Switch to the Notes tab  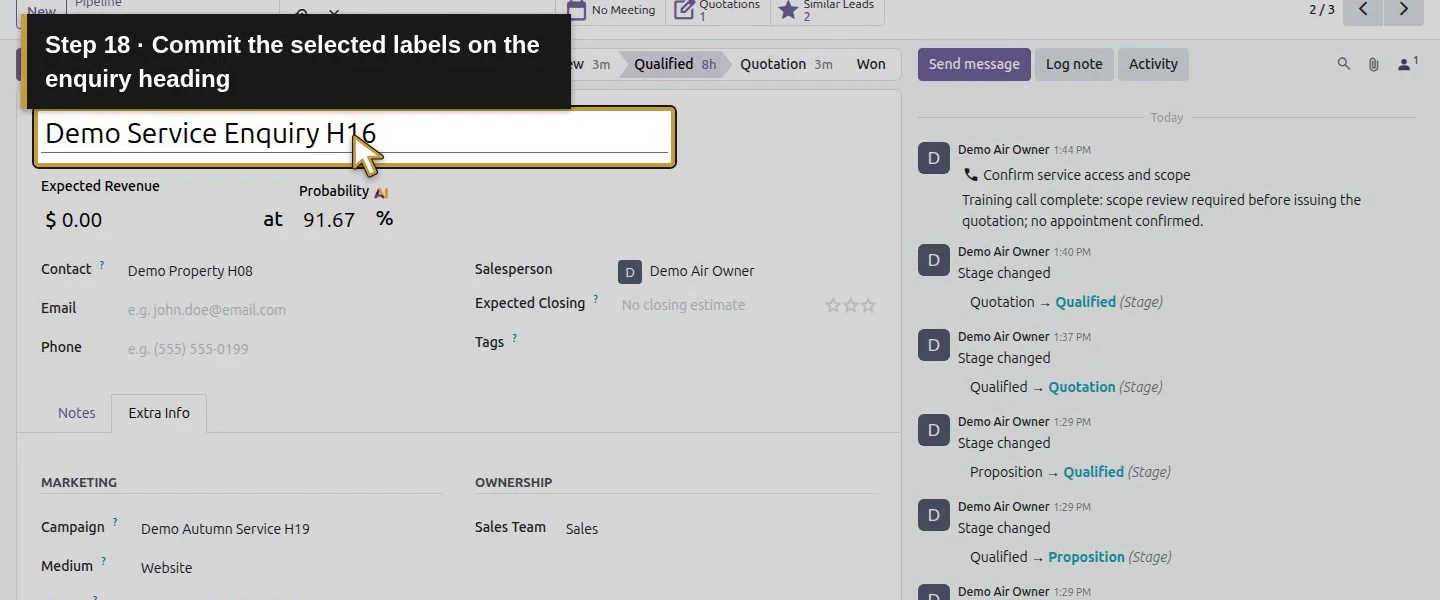77,413
